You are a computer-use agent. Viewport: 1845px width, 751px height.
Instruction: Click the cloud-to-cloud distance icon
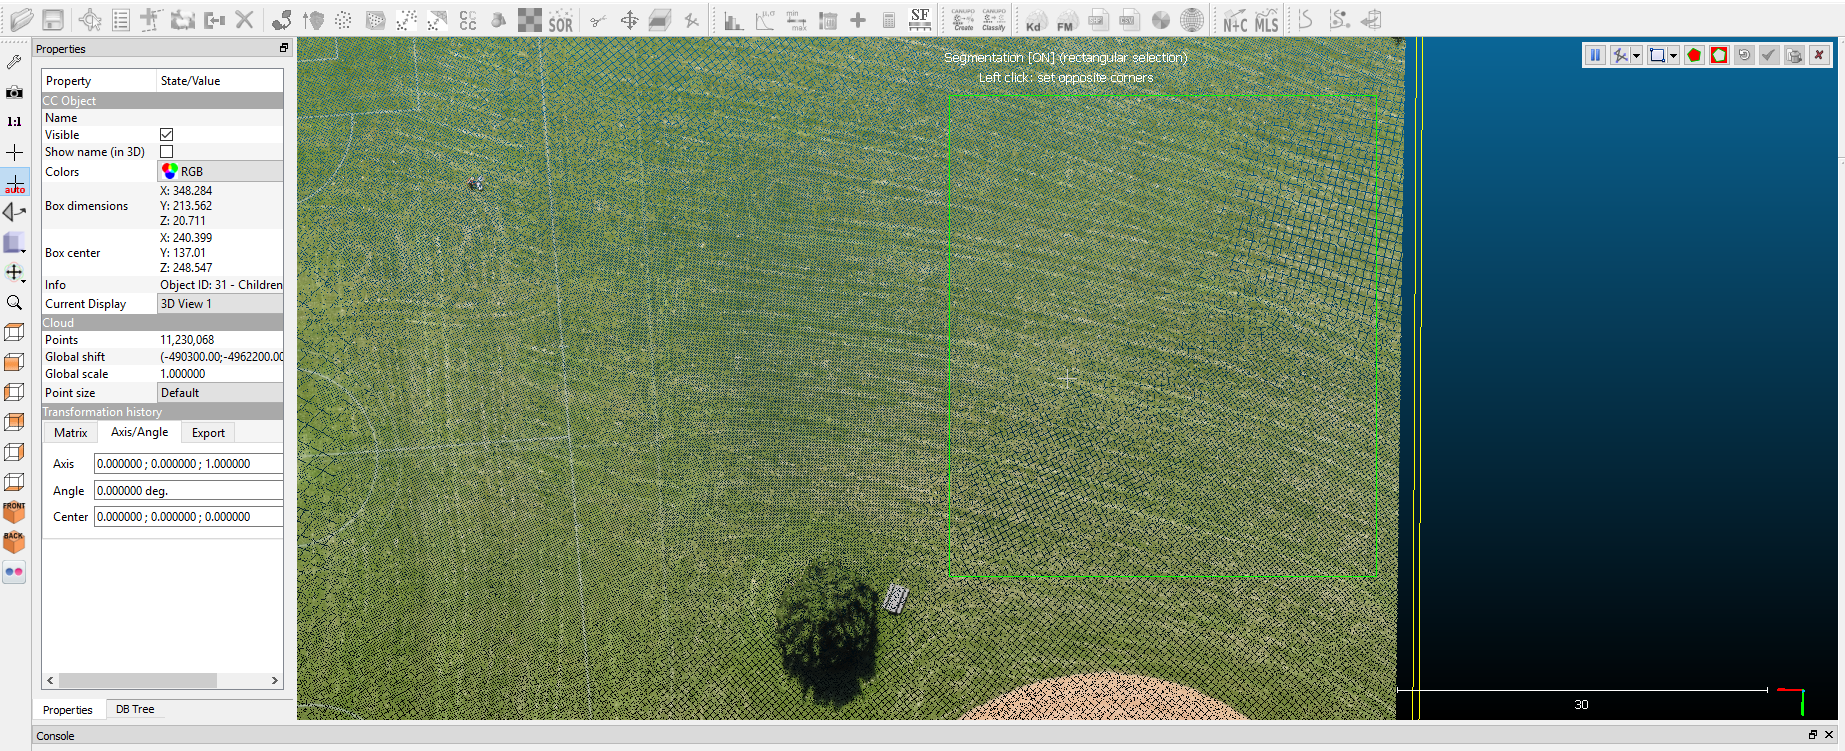pyautogui.click(x=406, y=19)
